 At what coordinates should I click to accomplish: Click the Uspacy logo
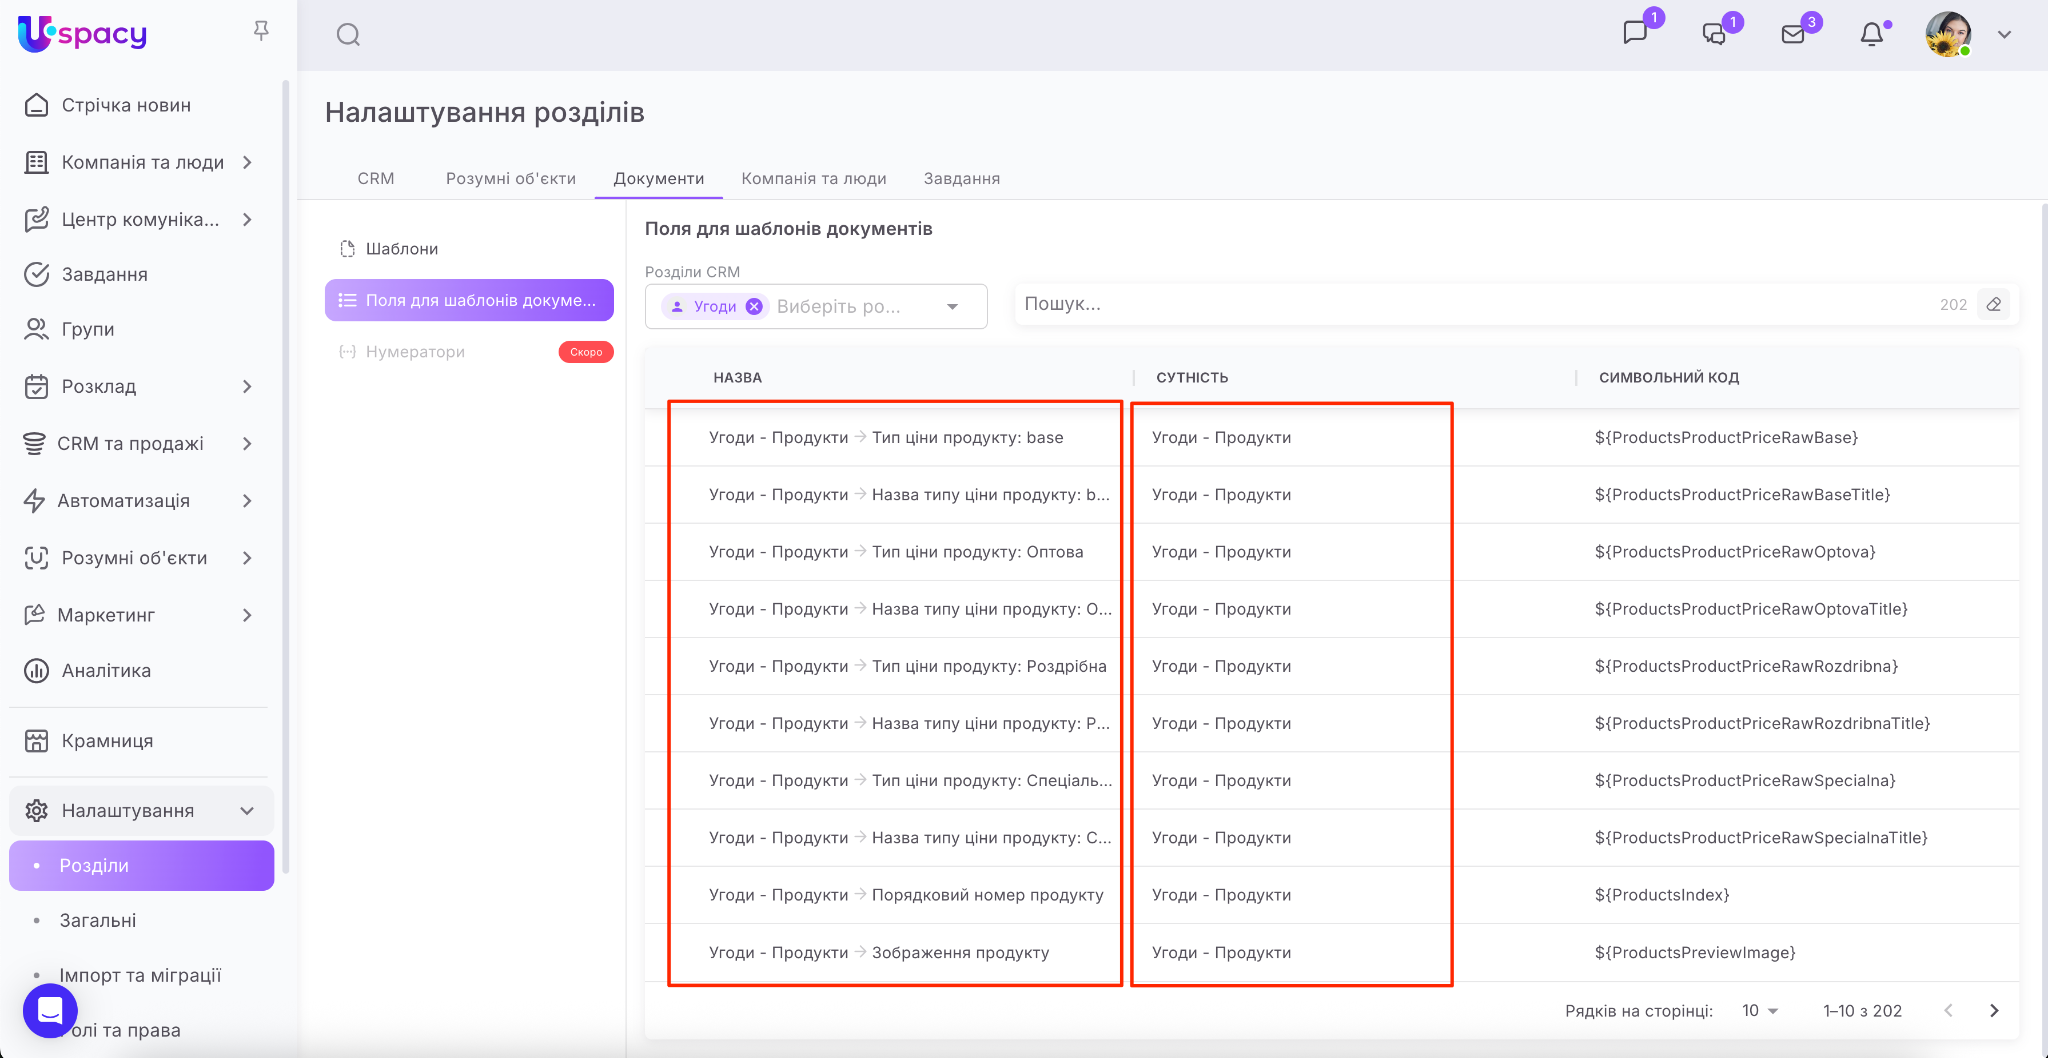click(x=83, y=34)
